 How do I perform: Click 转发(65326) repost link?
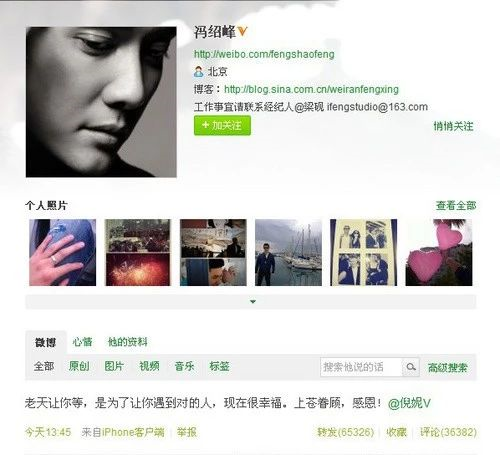[x=346, y=432]
